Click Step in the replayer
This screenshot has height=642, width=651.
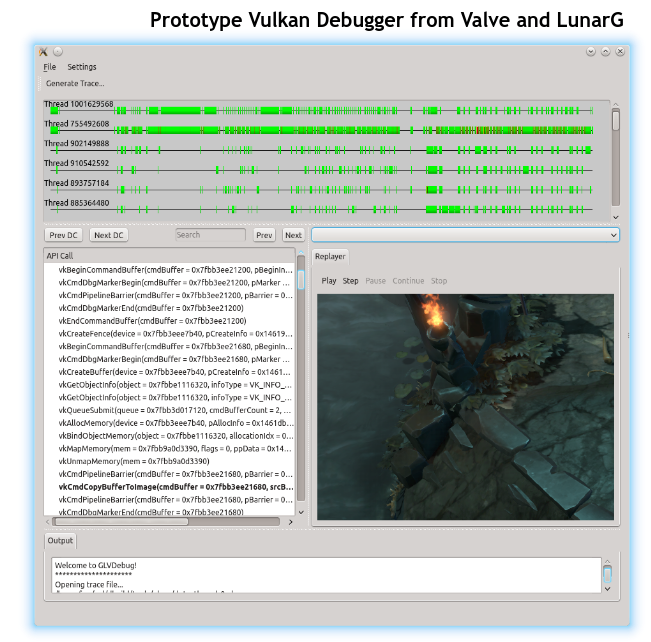click(x=350, y=281)
